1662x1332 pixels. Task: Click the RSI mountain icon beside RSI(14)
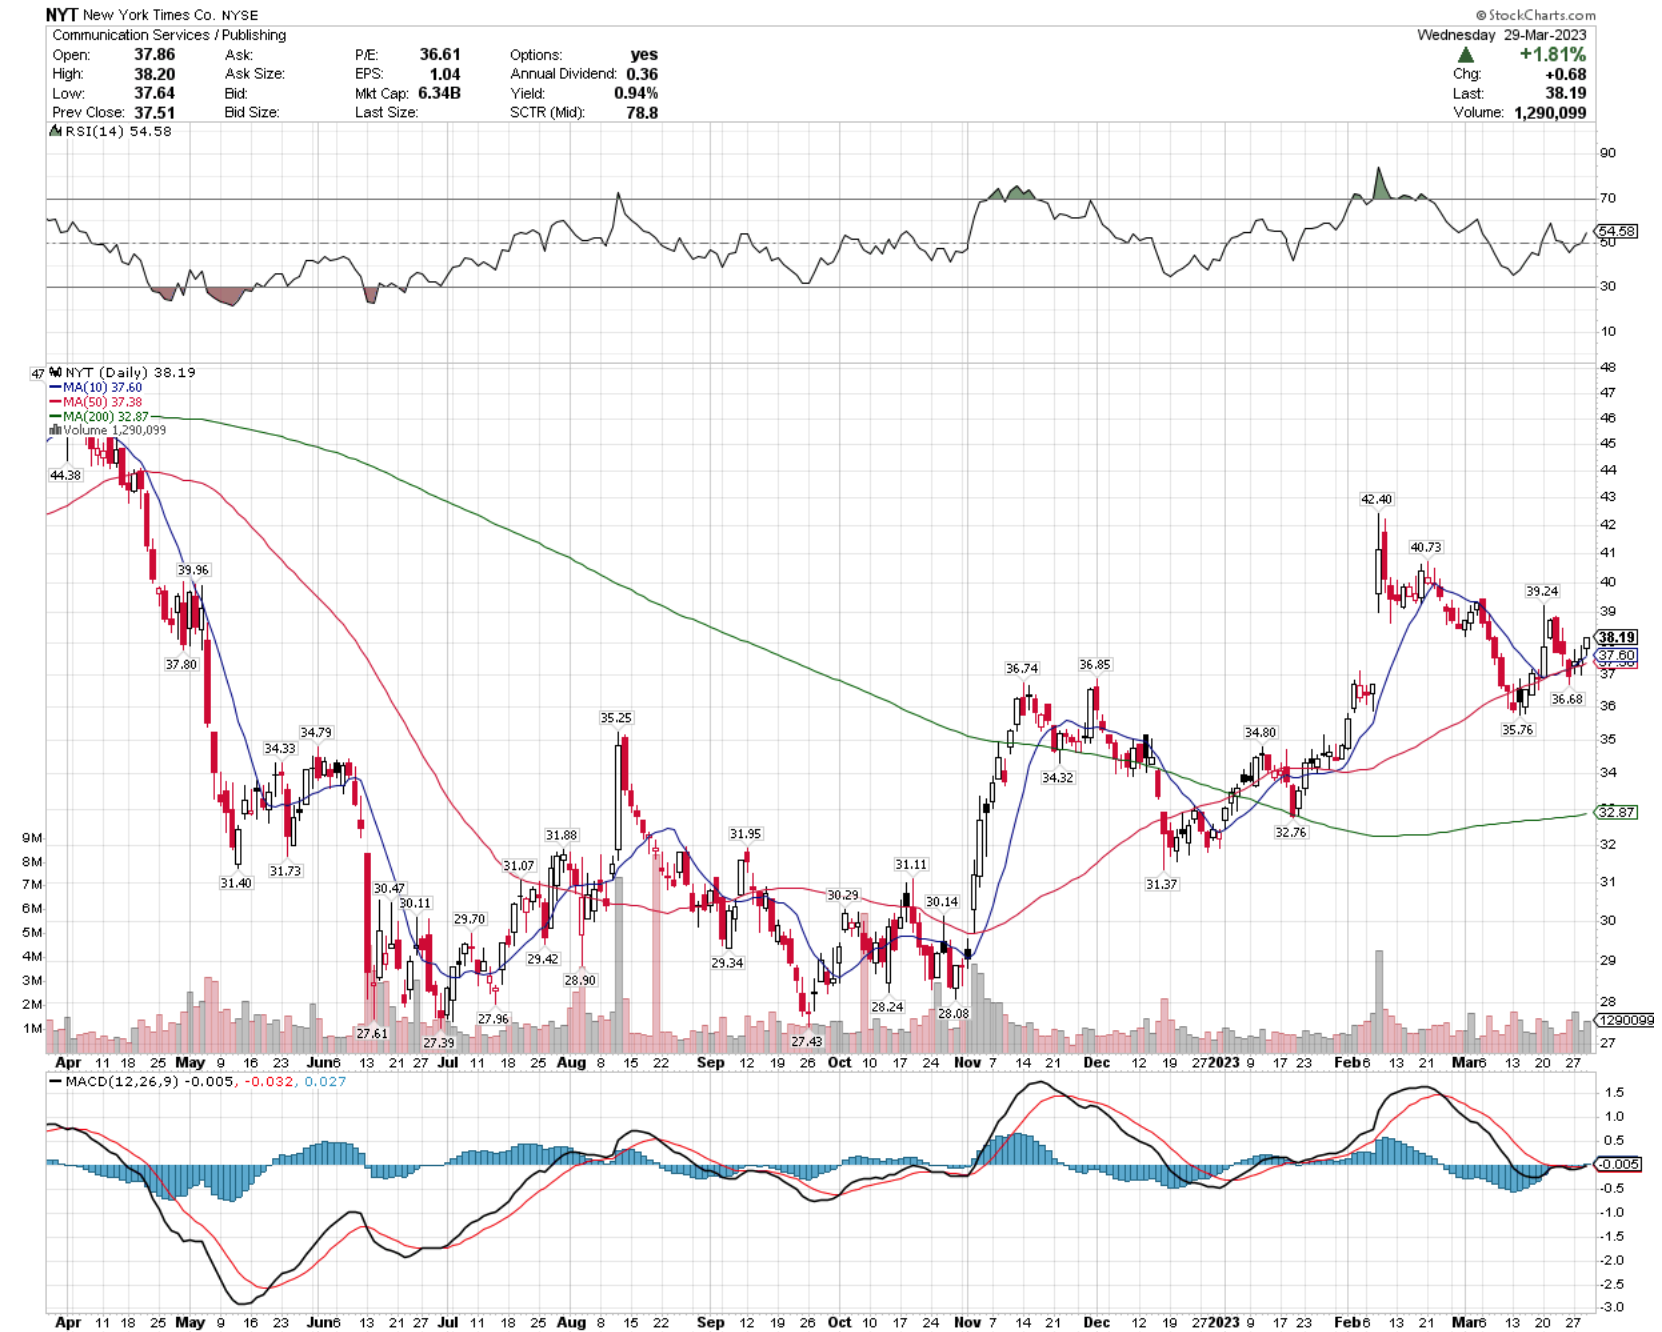tap(56, 131)
